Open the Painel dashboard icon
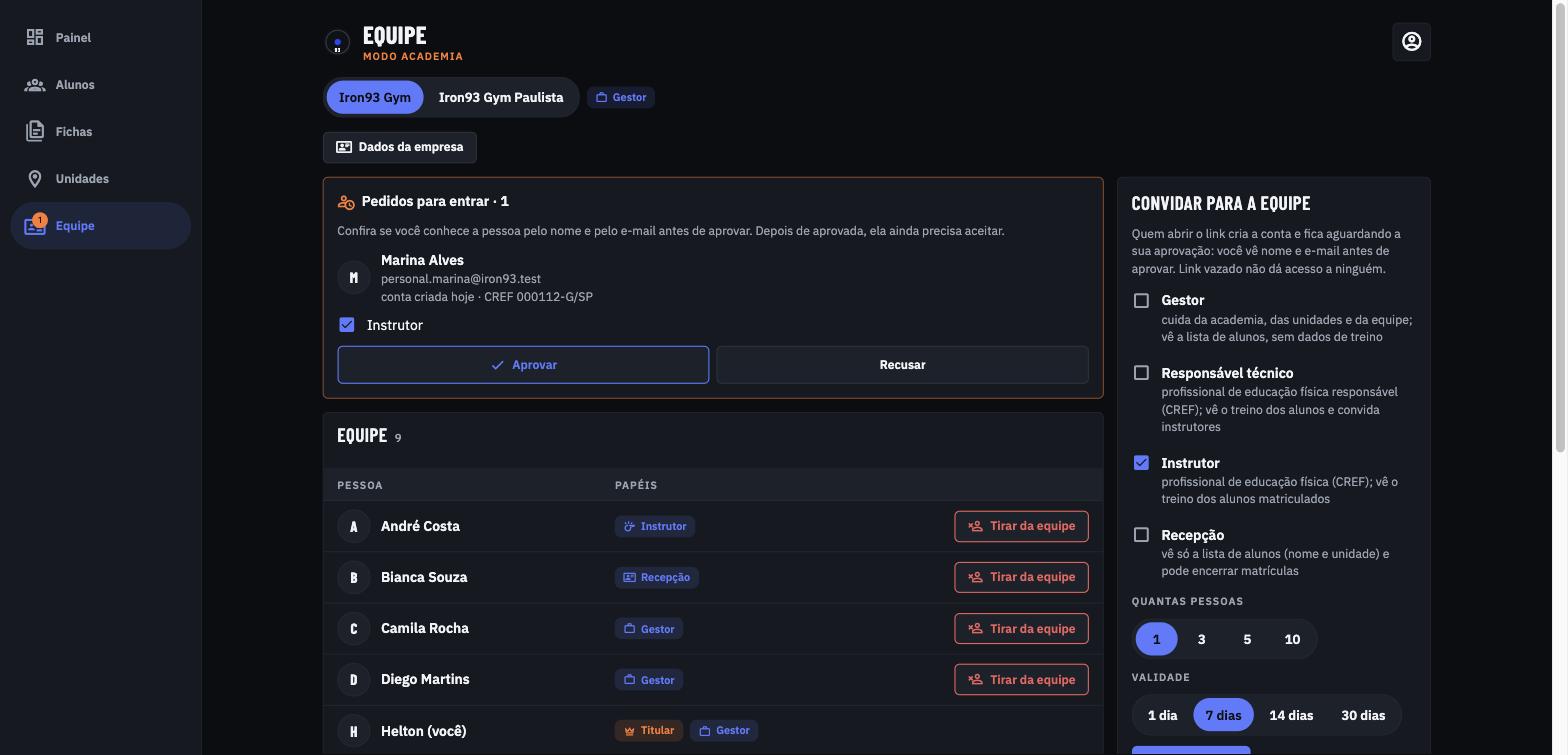 tap(35, 37)
